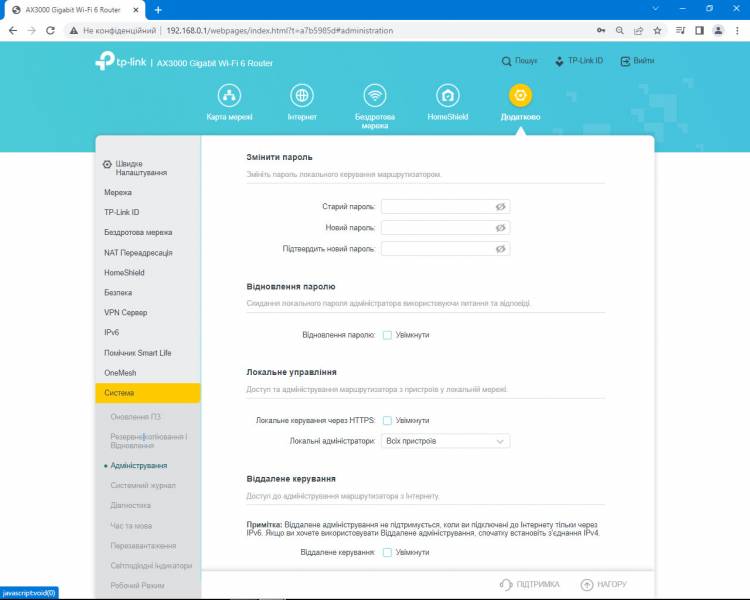This screenshot has height=600, width=750.
Task: Open Резервне копіювання і Відновлення submenu item
Action: (x=148, y=441)
